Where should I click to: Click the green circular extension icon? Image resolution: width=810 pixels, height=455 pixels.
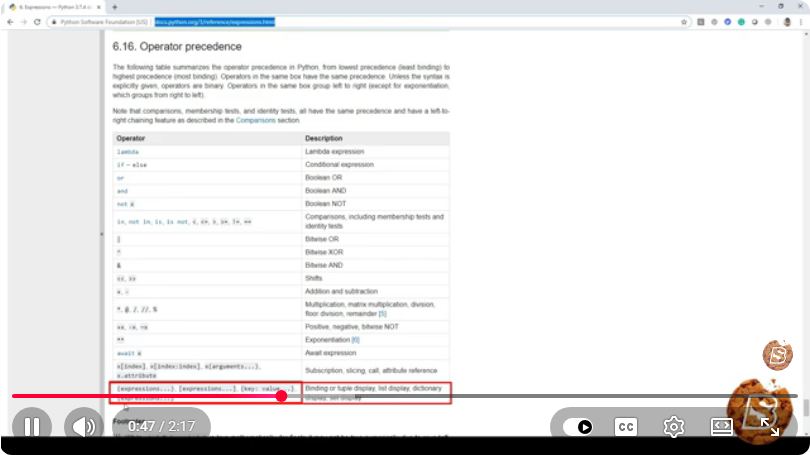click(x=741, y=22)
